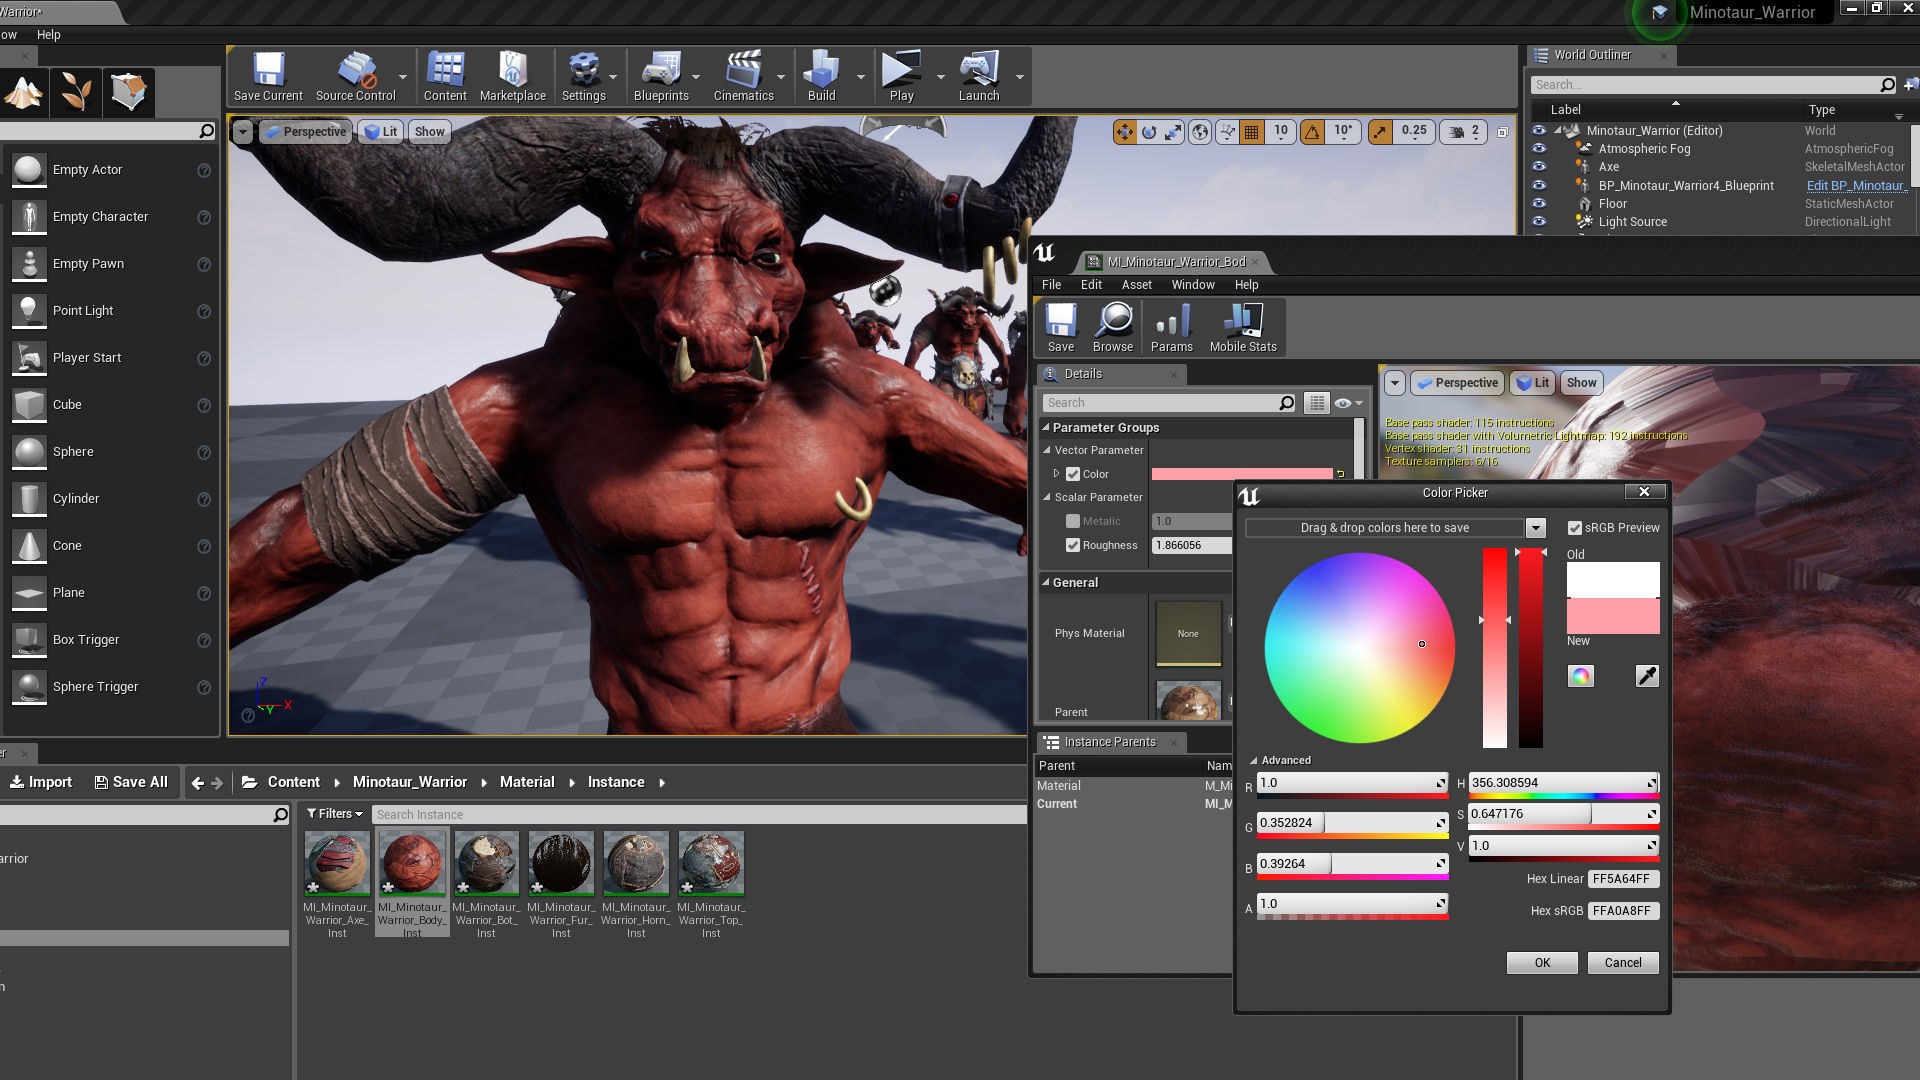The image size is (1920, 1080).
Task: Open the main editor Help menu
Action: (48, 35)
